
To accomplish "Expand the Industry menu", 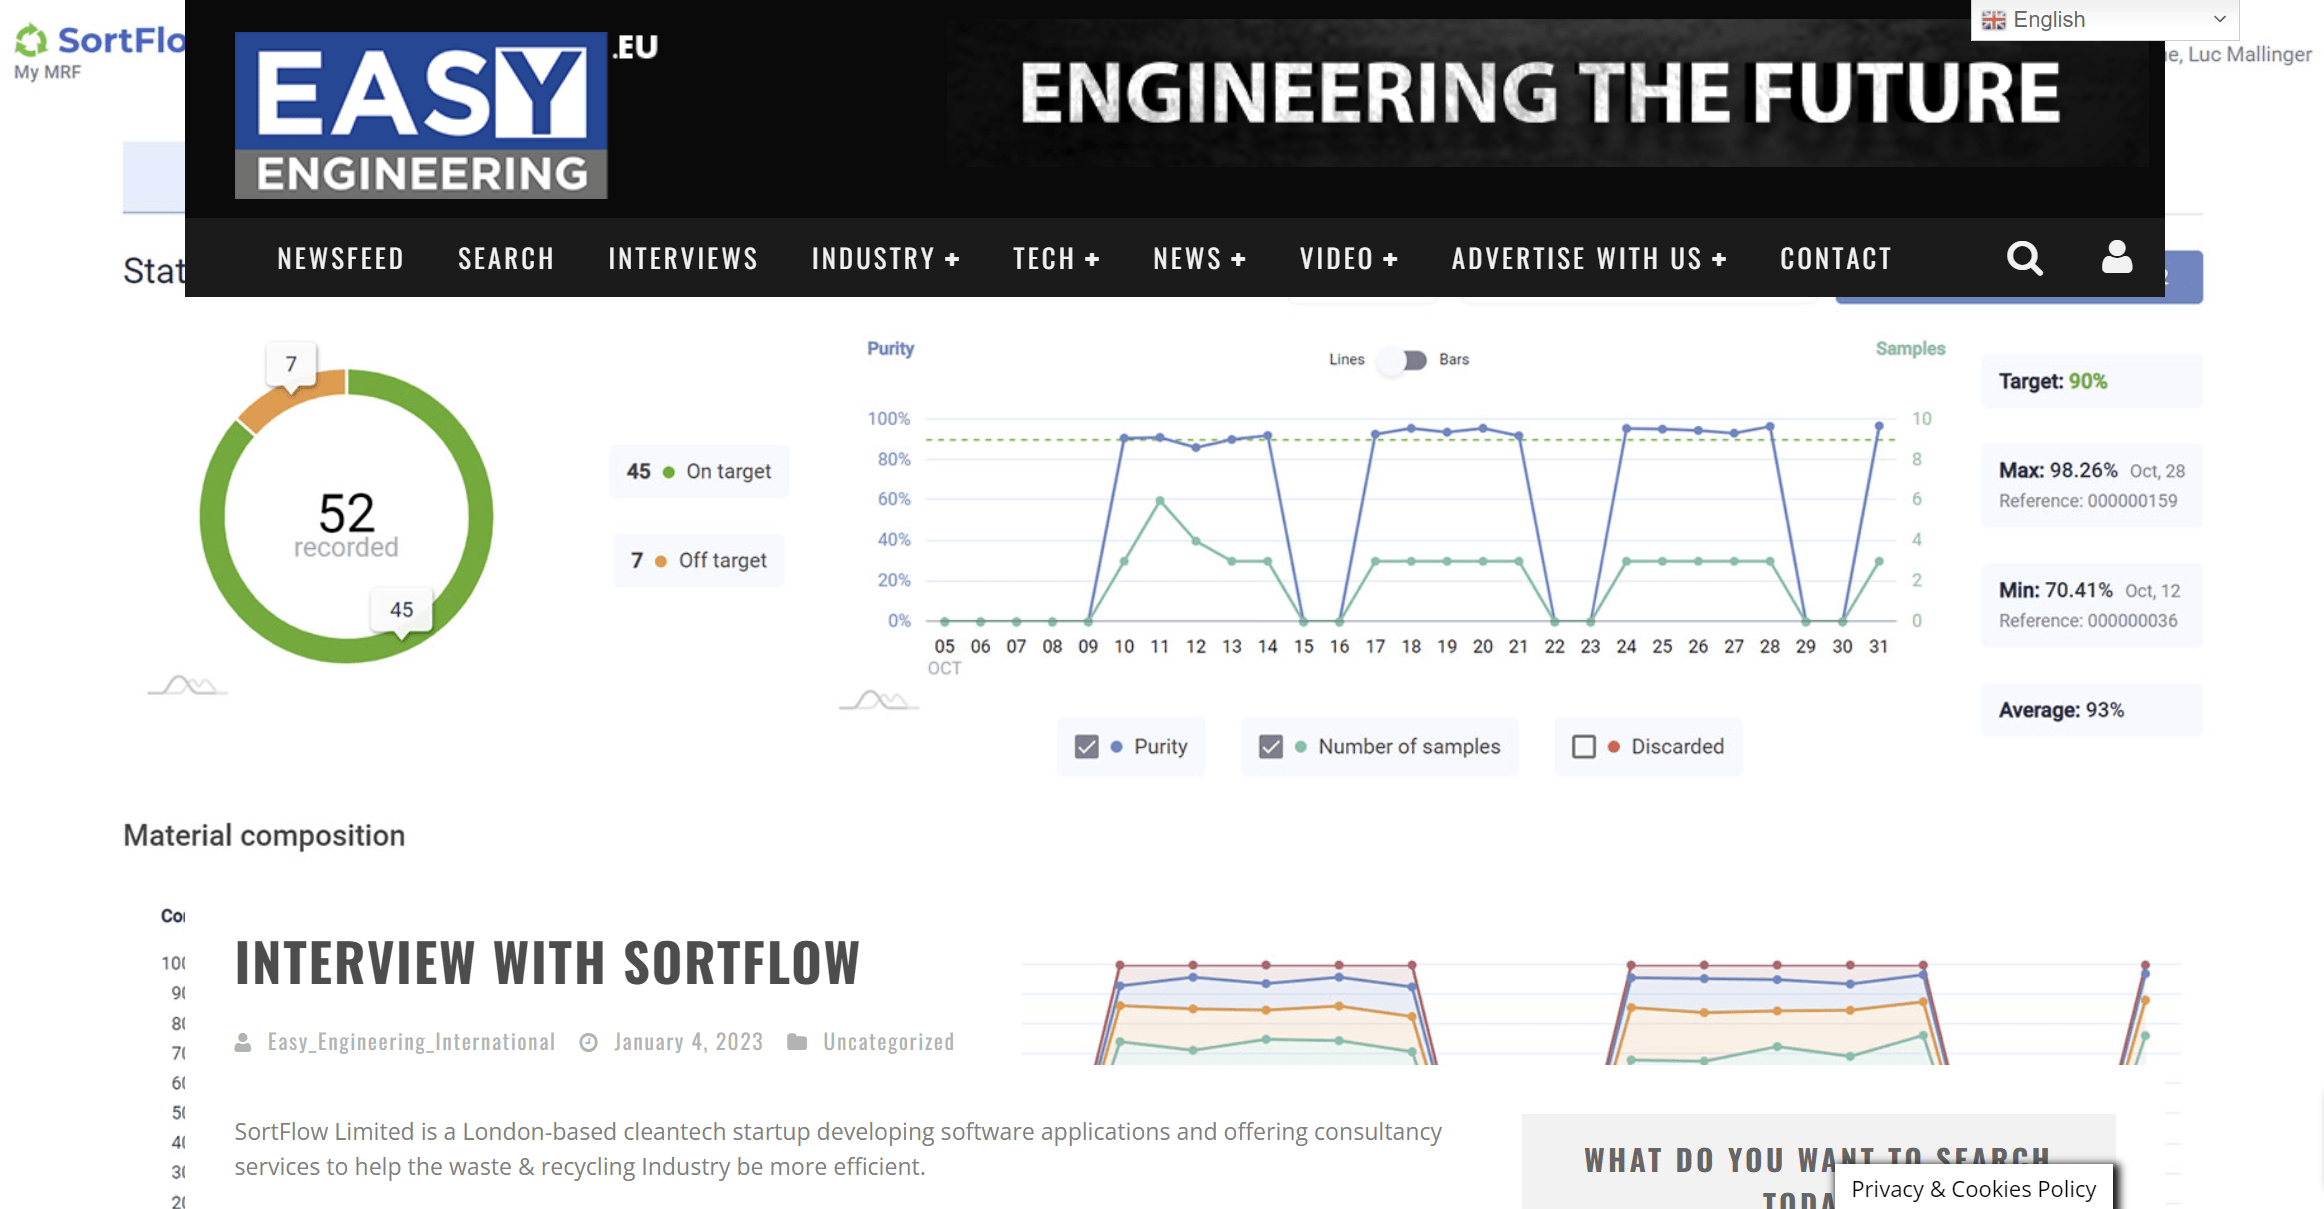I will [x=885, y=258].
